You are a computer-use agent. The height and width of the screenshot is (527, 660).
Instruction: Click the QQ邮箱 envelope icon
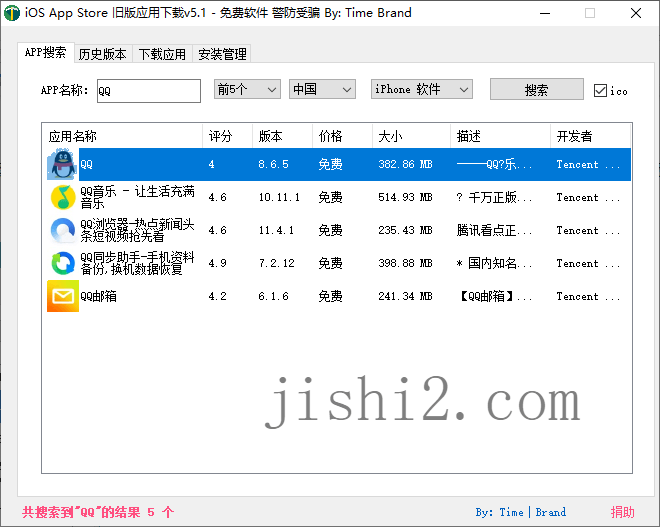(63, 296)
